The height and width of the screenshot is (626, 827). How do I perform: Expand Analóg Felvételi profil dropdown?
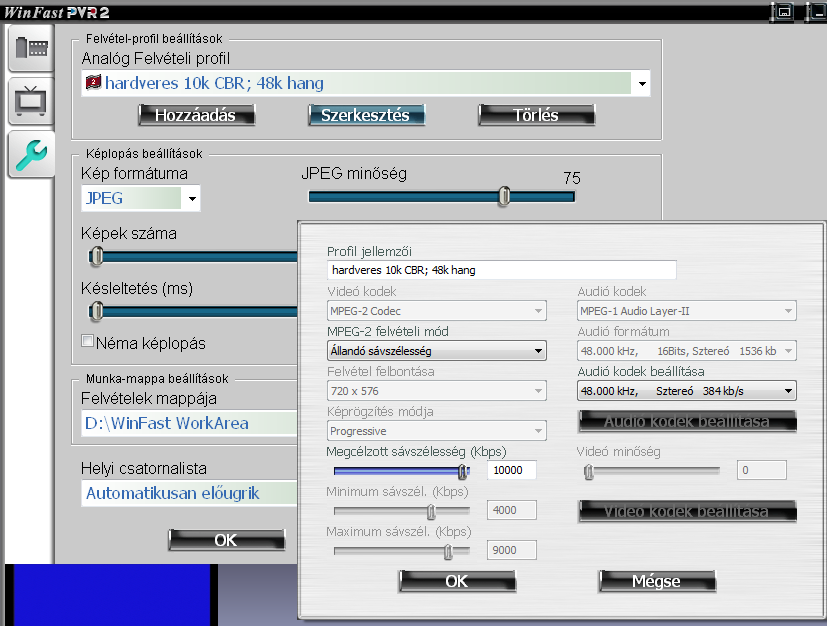[642, 83]
